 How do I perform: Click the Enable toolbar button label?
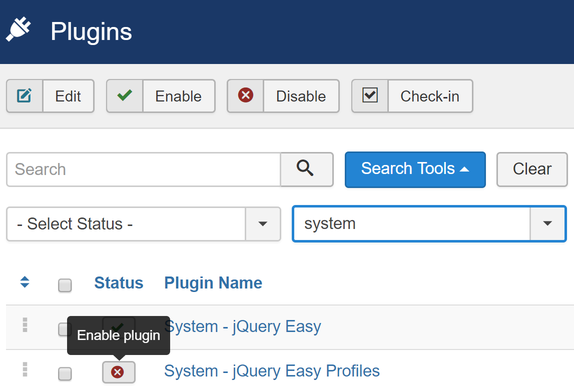(178, 96)
